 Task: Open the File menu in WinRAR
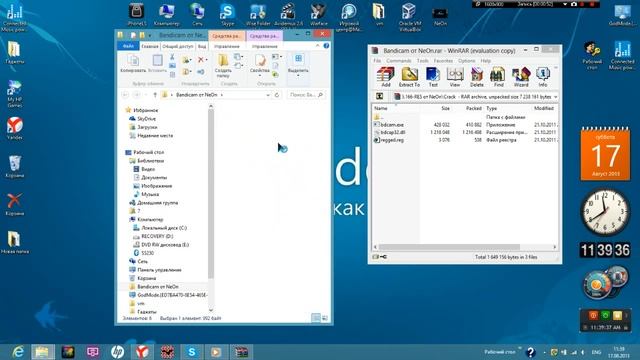coord(377,61)
